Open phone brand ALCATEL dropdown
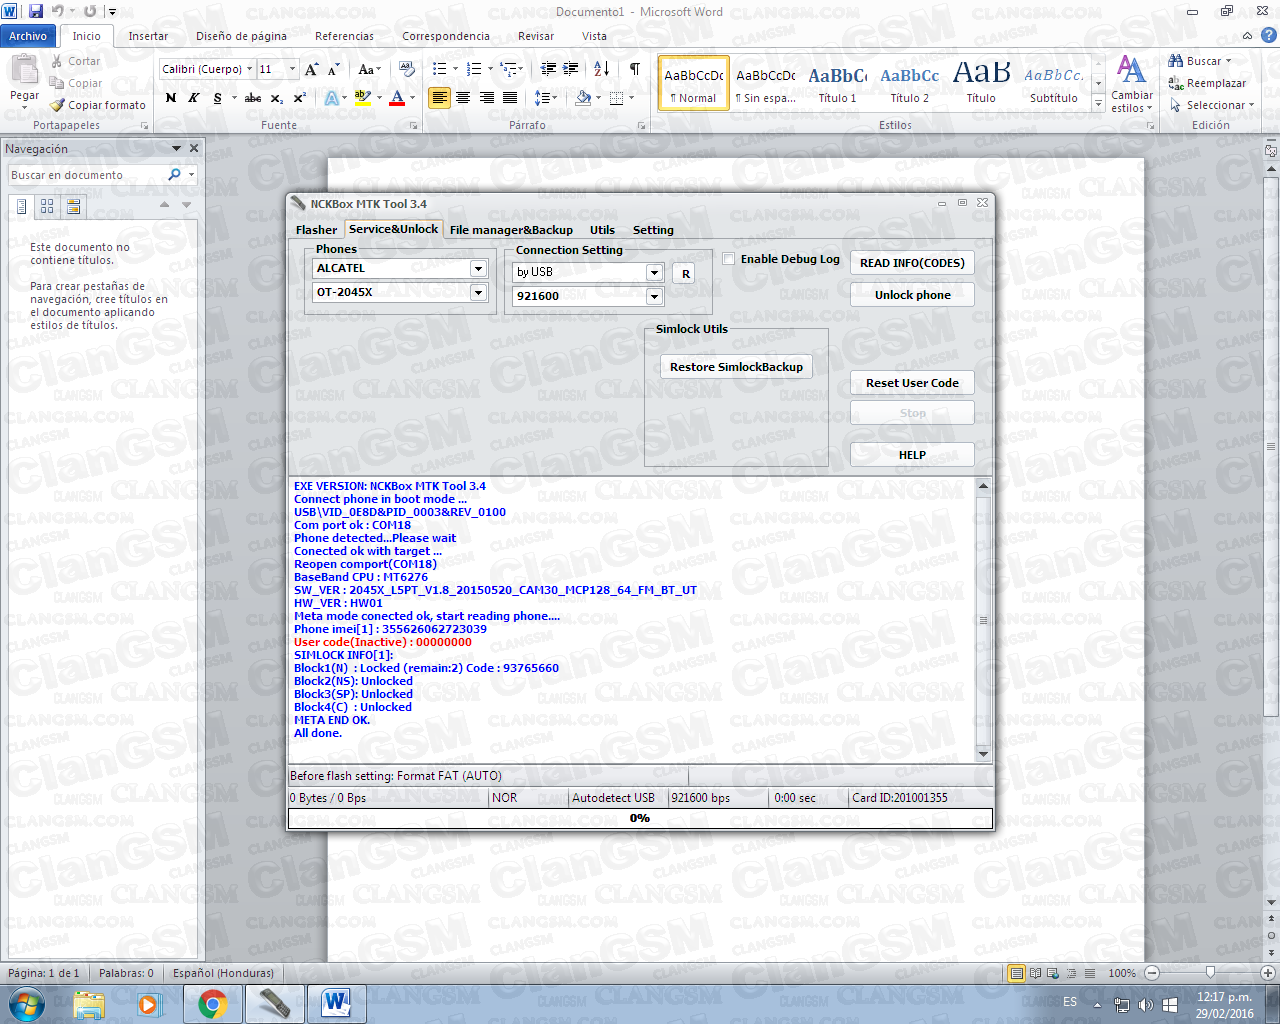The image size is (1280, 1024). [478, 268]
